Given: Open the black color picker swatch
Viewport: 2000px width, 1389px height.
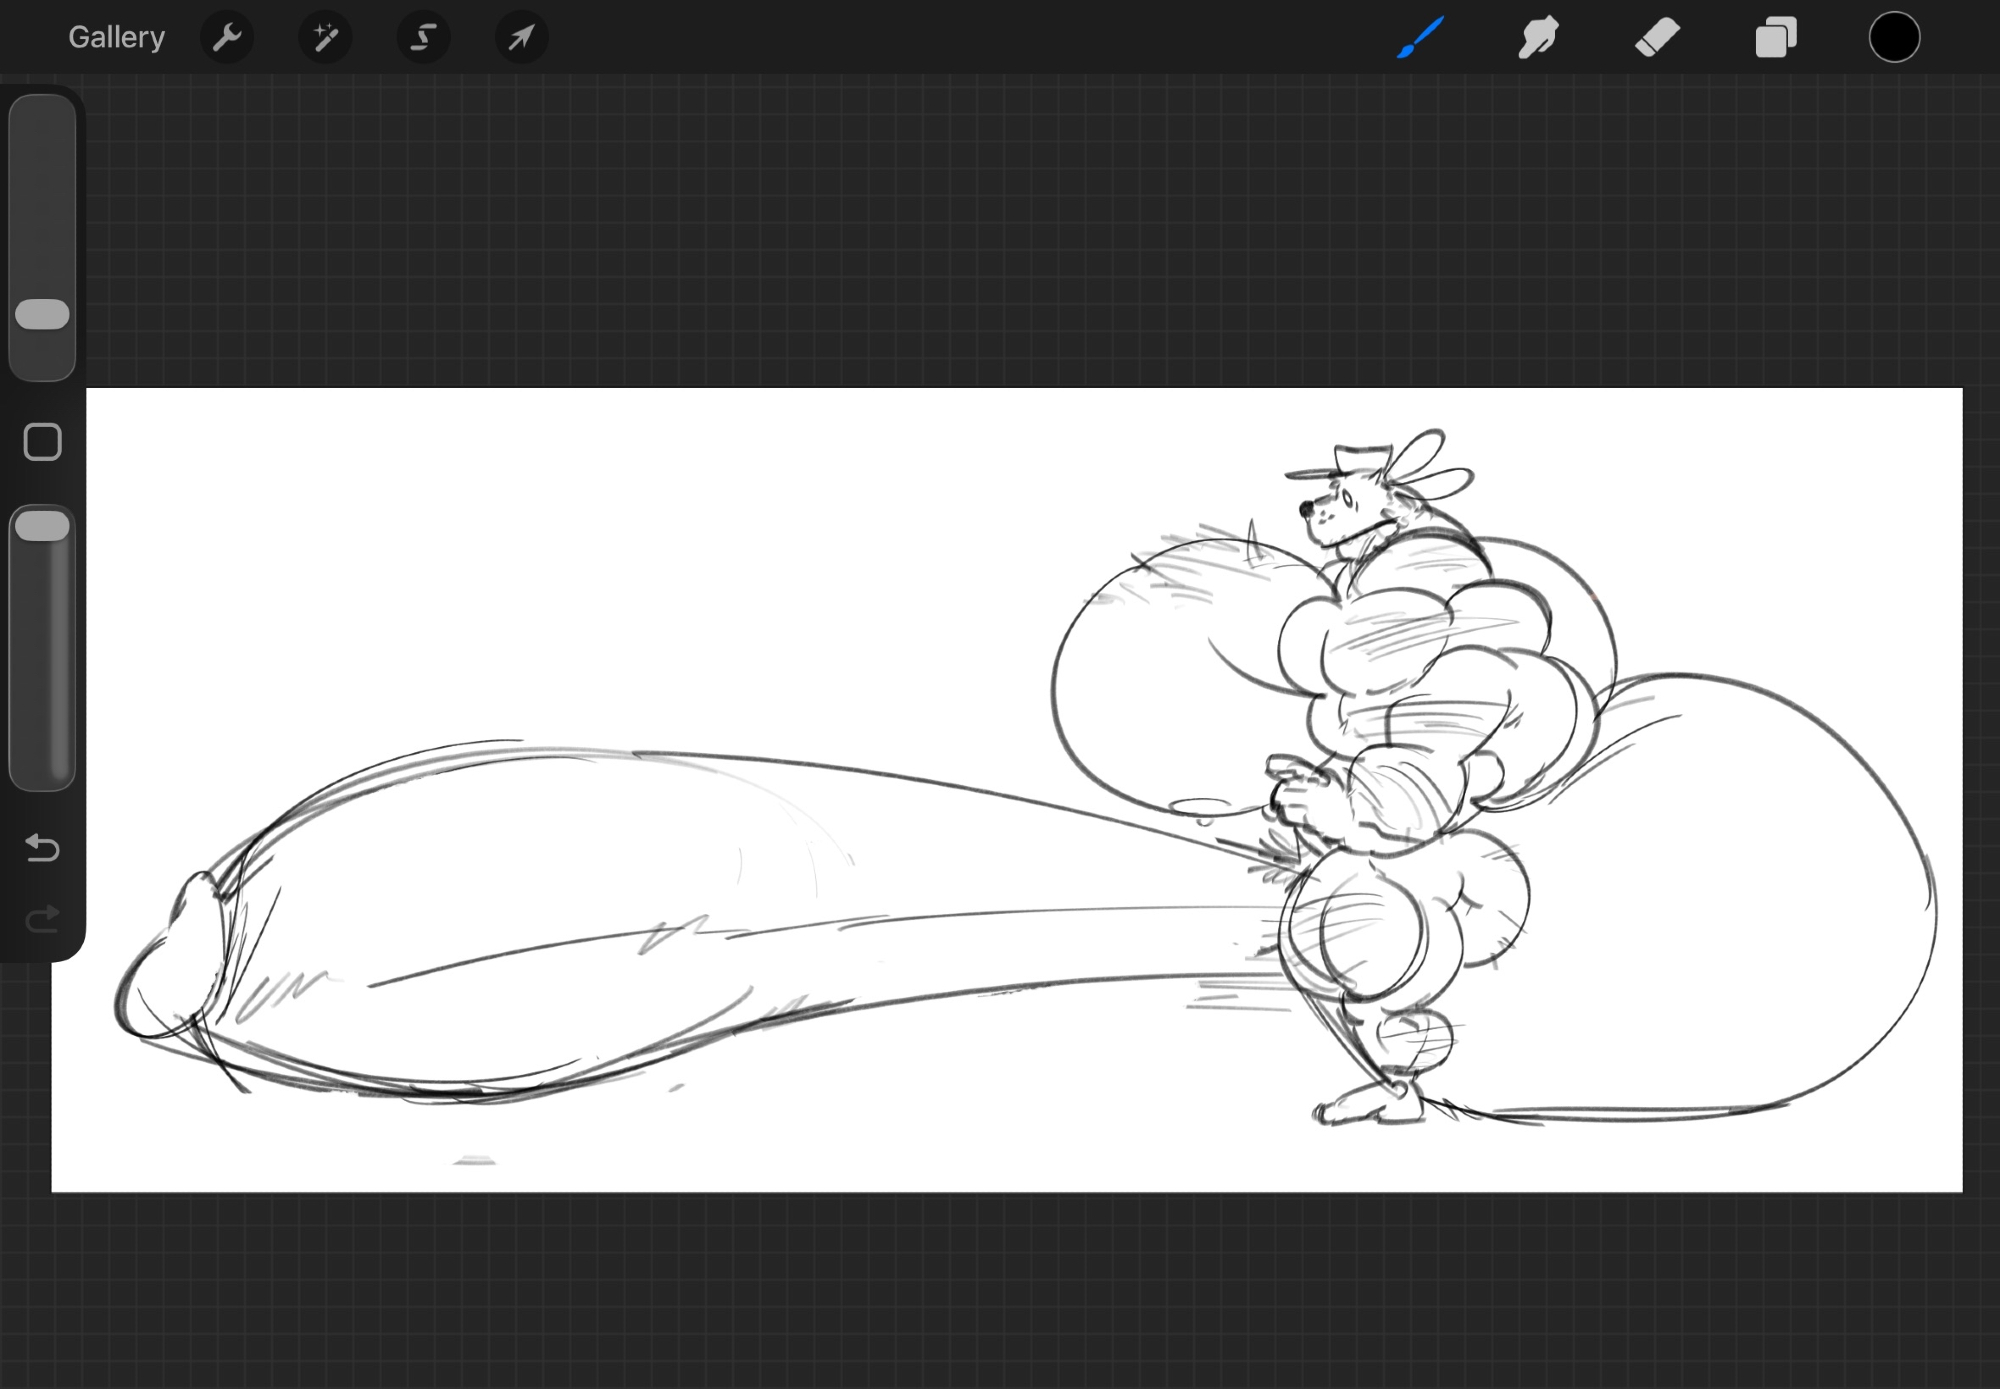Looking at the screenshot, I should 1894,38.
